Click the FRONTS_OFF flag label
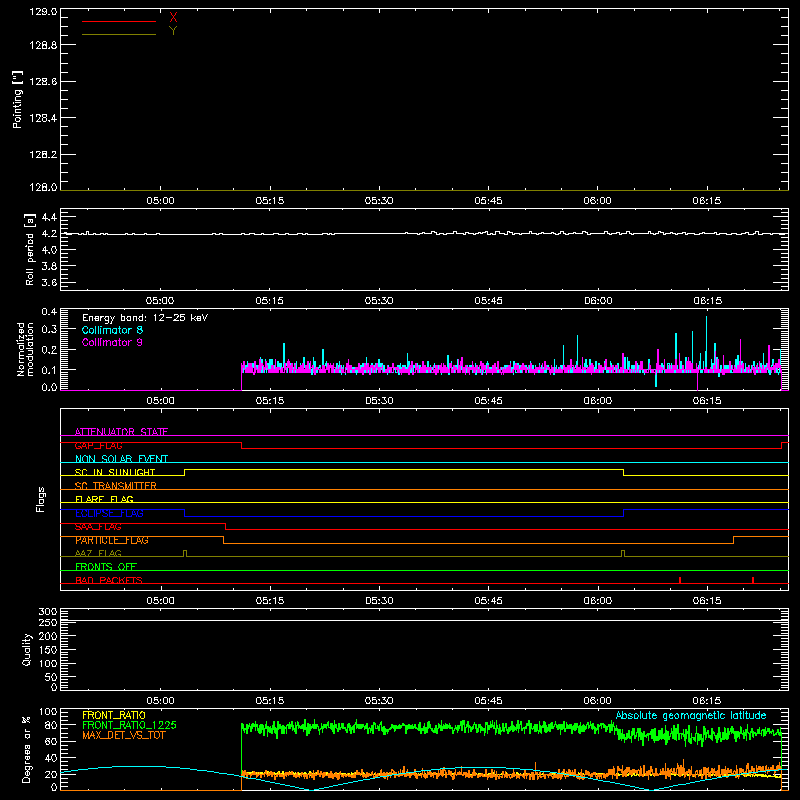Screen dimensions: 800x800 [x=106, y=566]
